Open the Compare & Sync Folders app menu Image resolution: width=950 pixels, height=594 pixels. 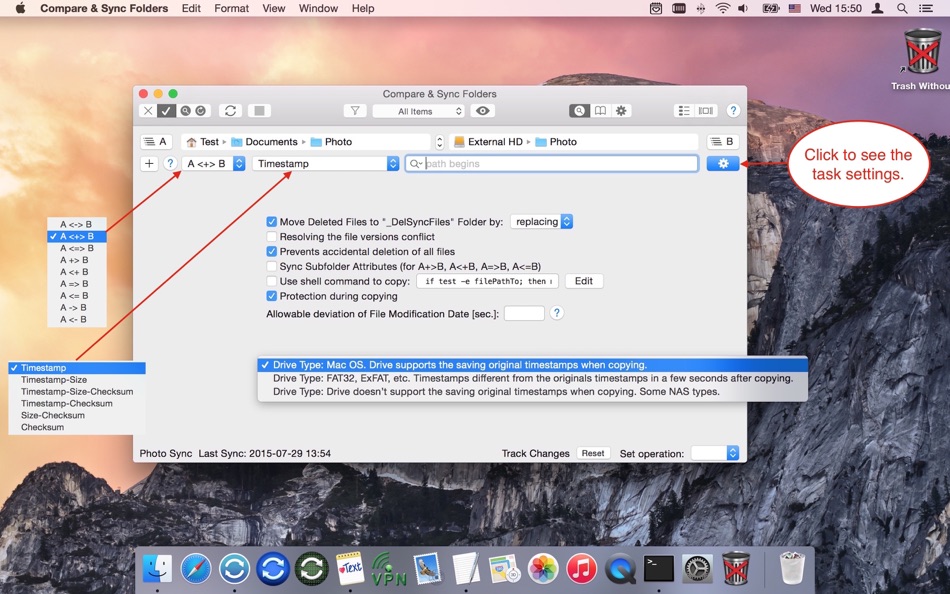tap(104, 8)
